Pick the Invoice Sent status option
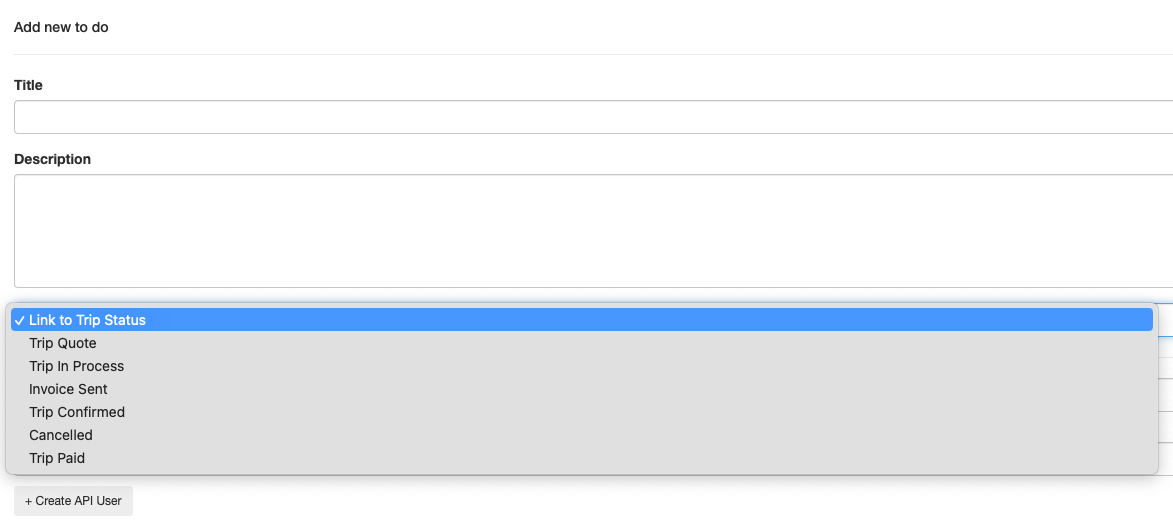 (x=68, y=389)
